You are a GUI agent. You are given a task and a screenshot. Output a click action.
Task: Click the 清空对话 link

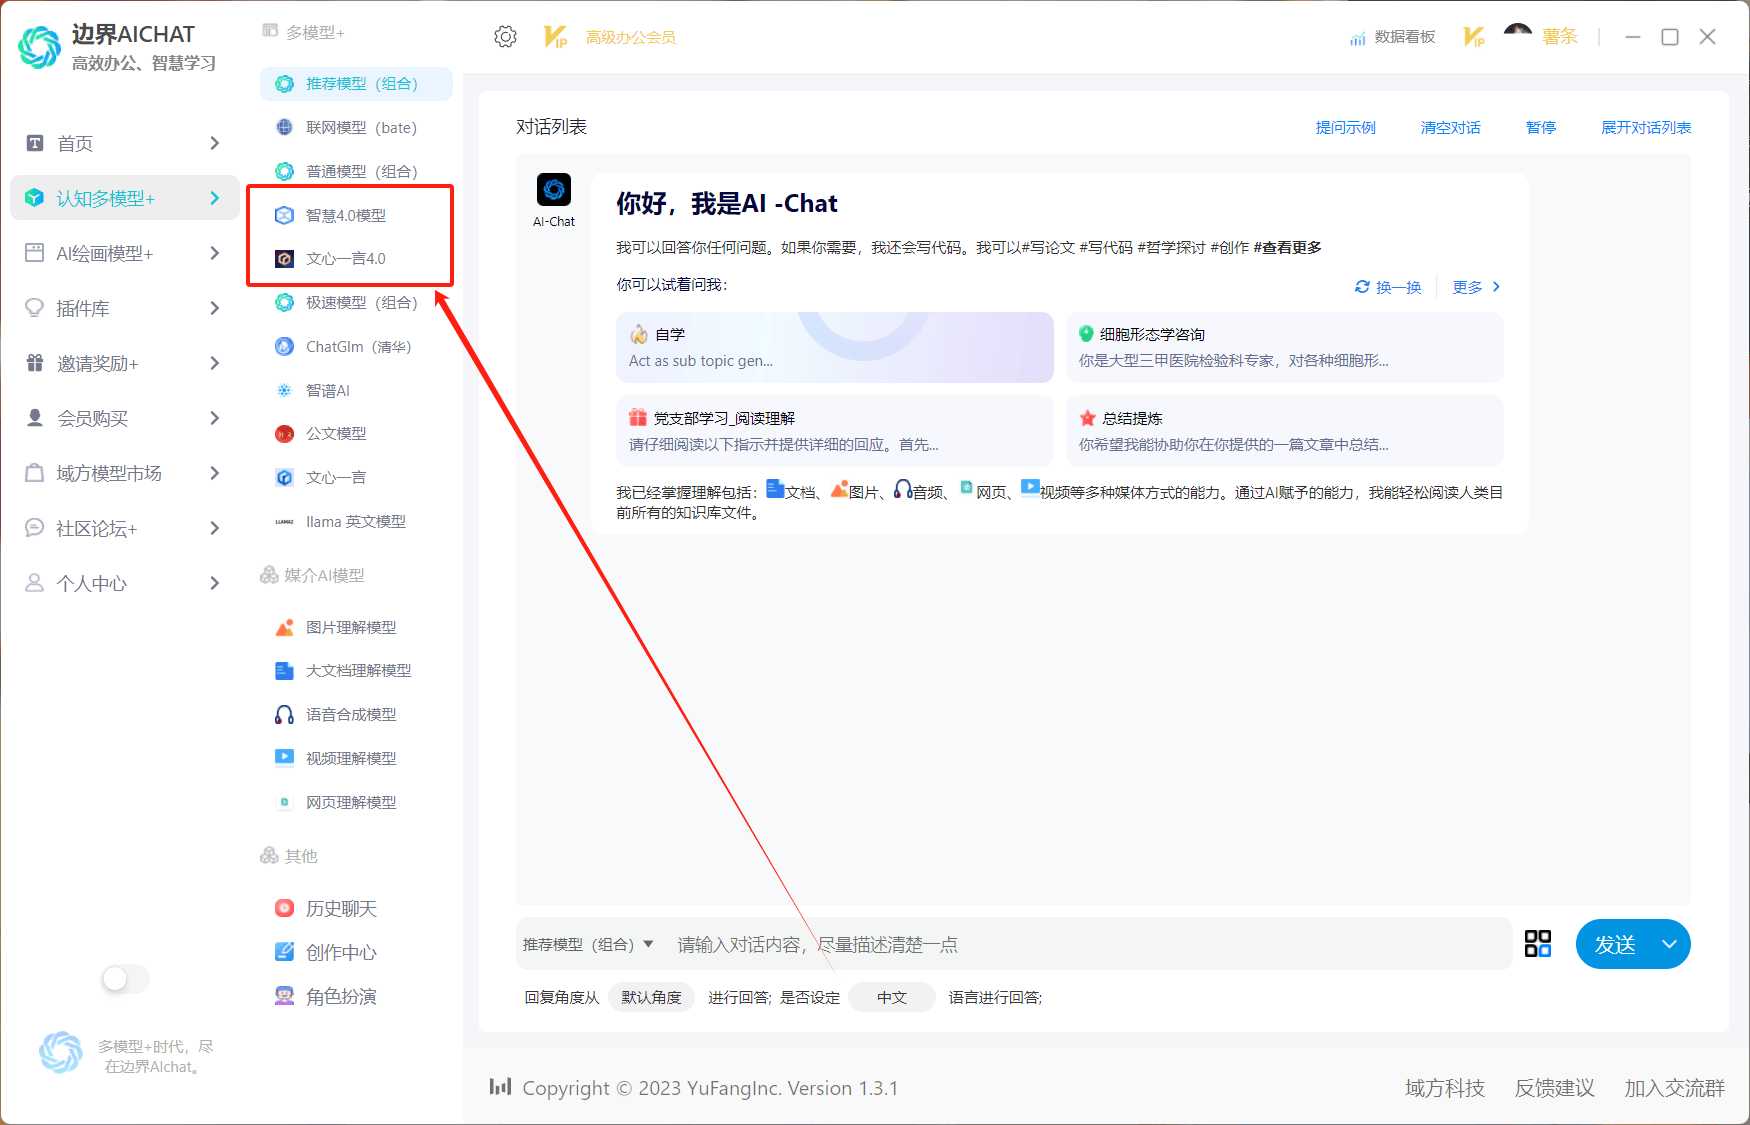tap(1450, 127)
